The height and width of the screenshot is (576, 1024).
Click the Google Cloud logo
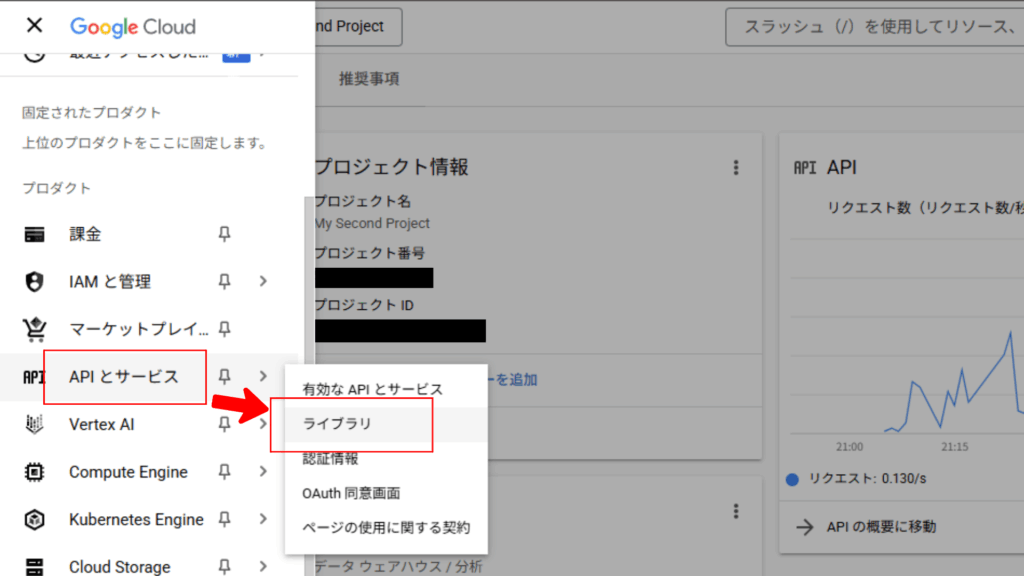[x=133, y=27]
